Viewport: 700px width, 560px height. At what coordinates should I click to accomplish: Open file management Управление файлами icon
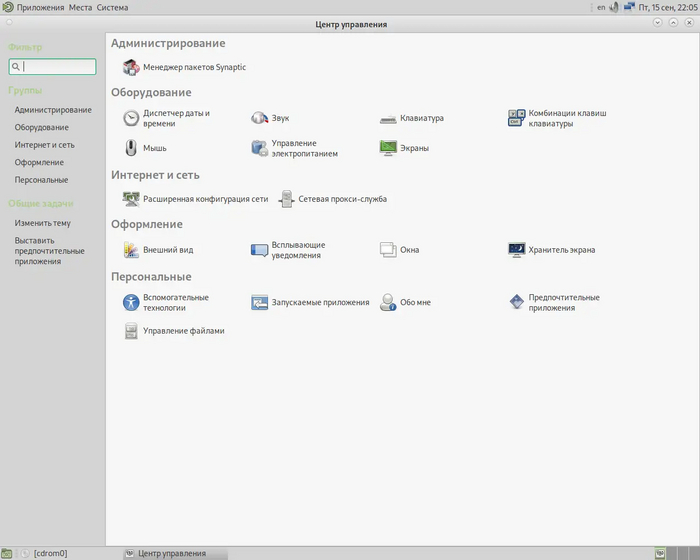(131, 331)
